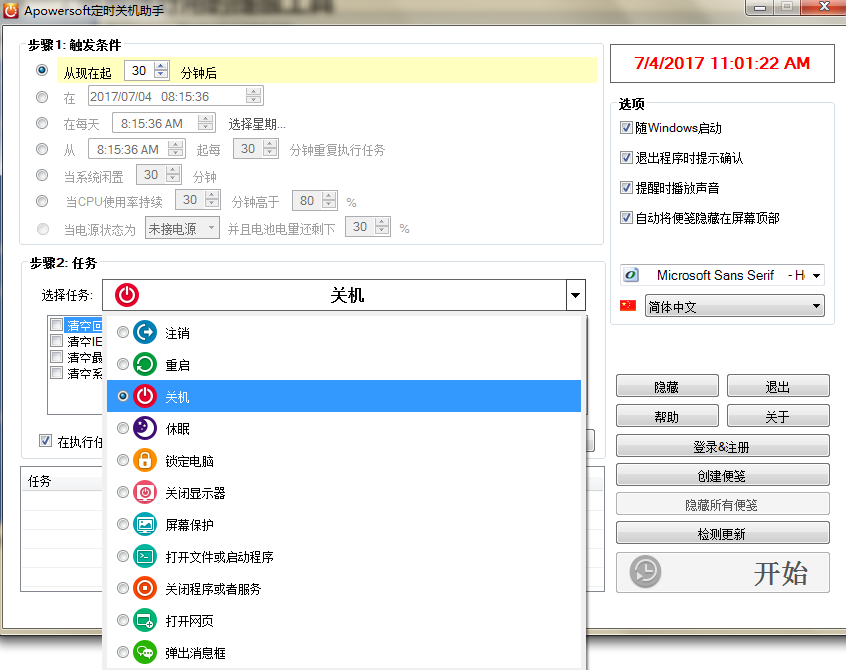846x670 pixels.
Task: Click the 隐藏 button
Action: click(667, 386)
